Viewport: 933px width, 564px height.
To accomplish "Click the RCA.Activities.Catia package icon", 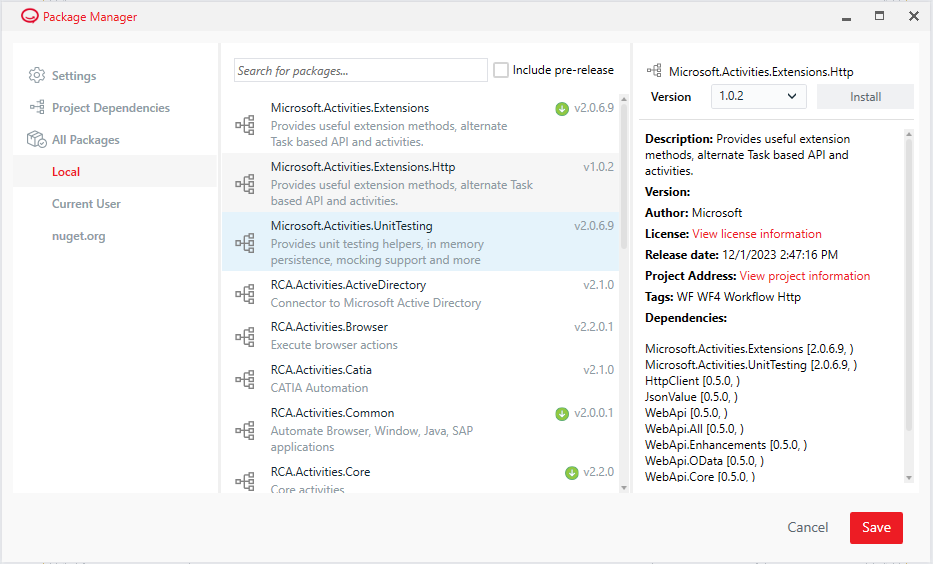I will pos(245,379).
